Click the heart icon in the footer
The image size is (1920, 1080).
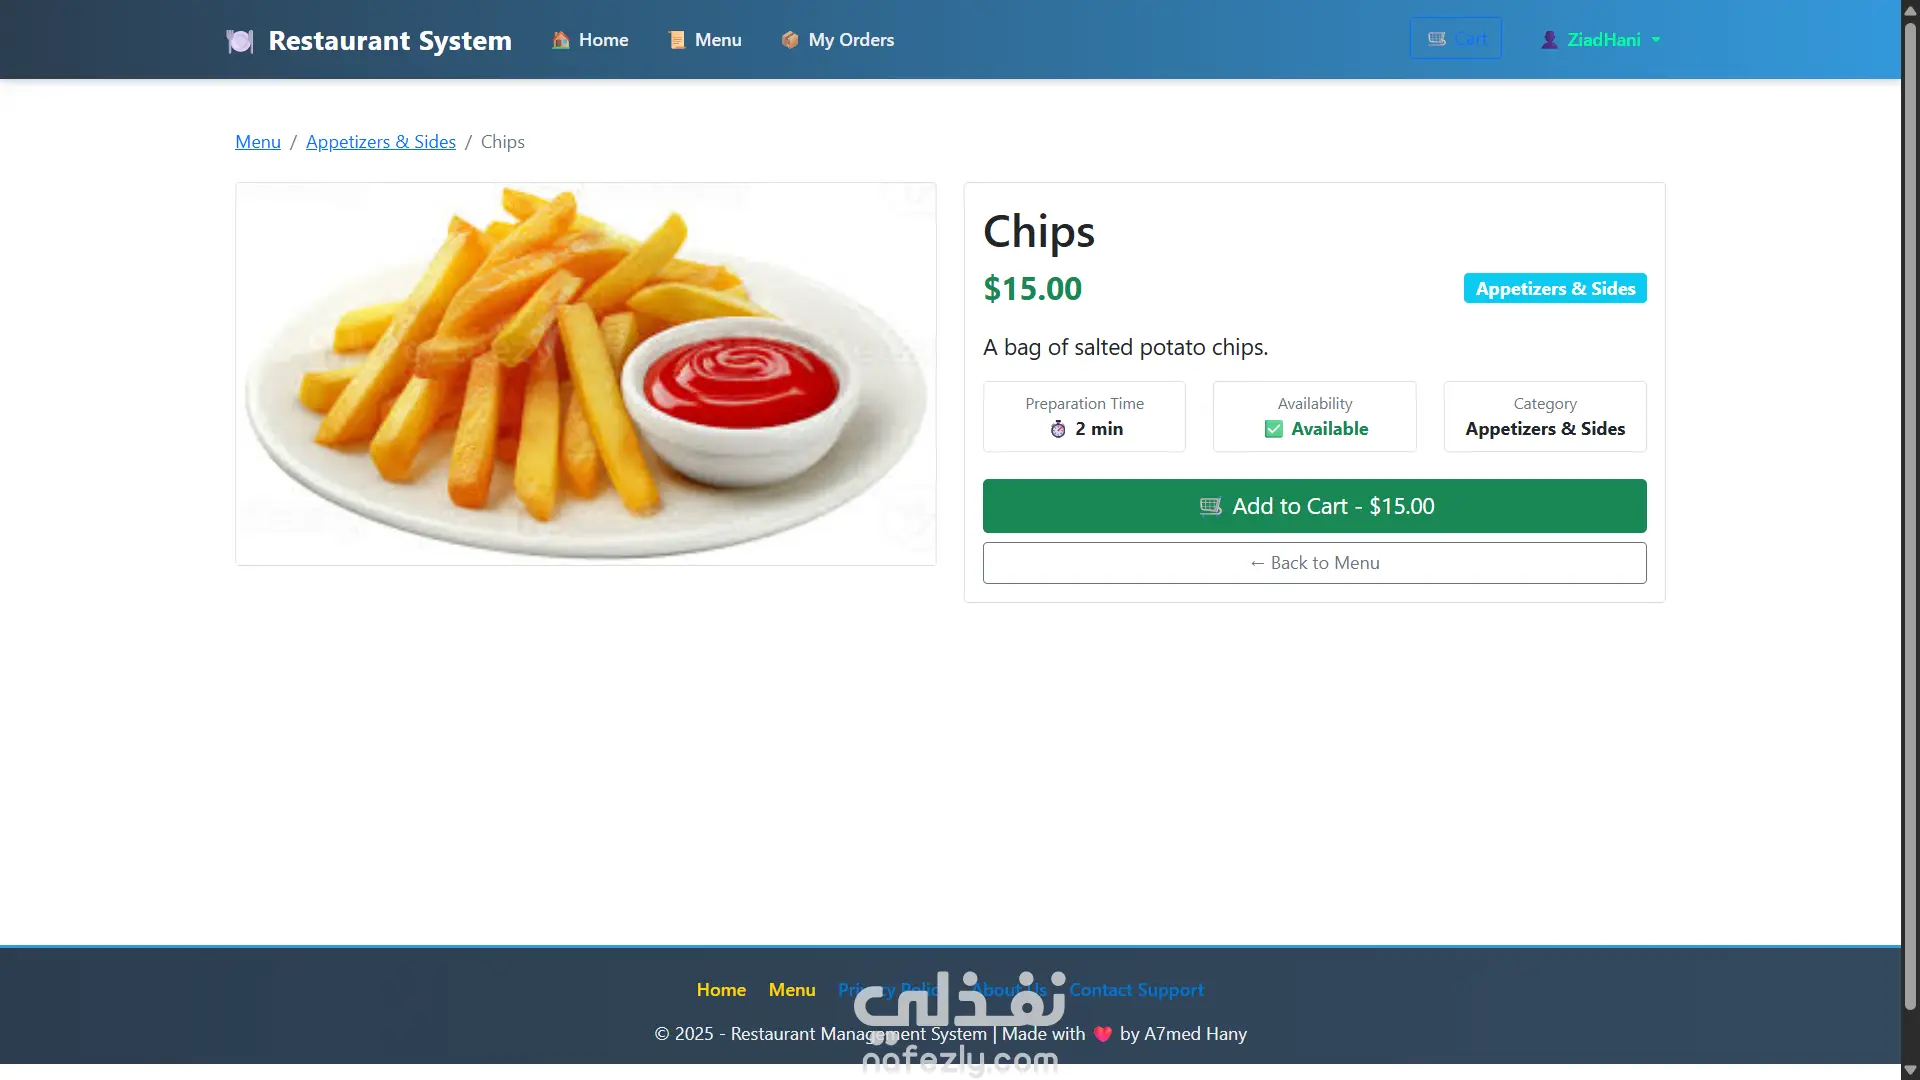click(1103, 1034)
